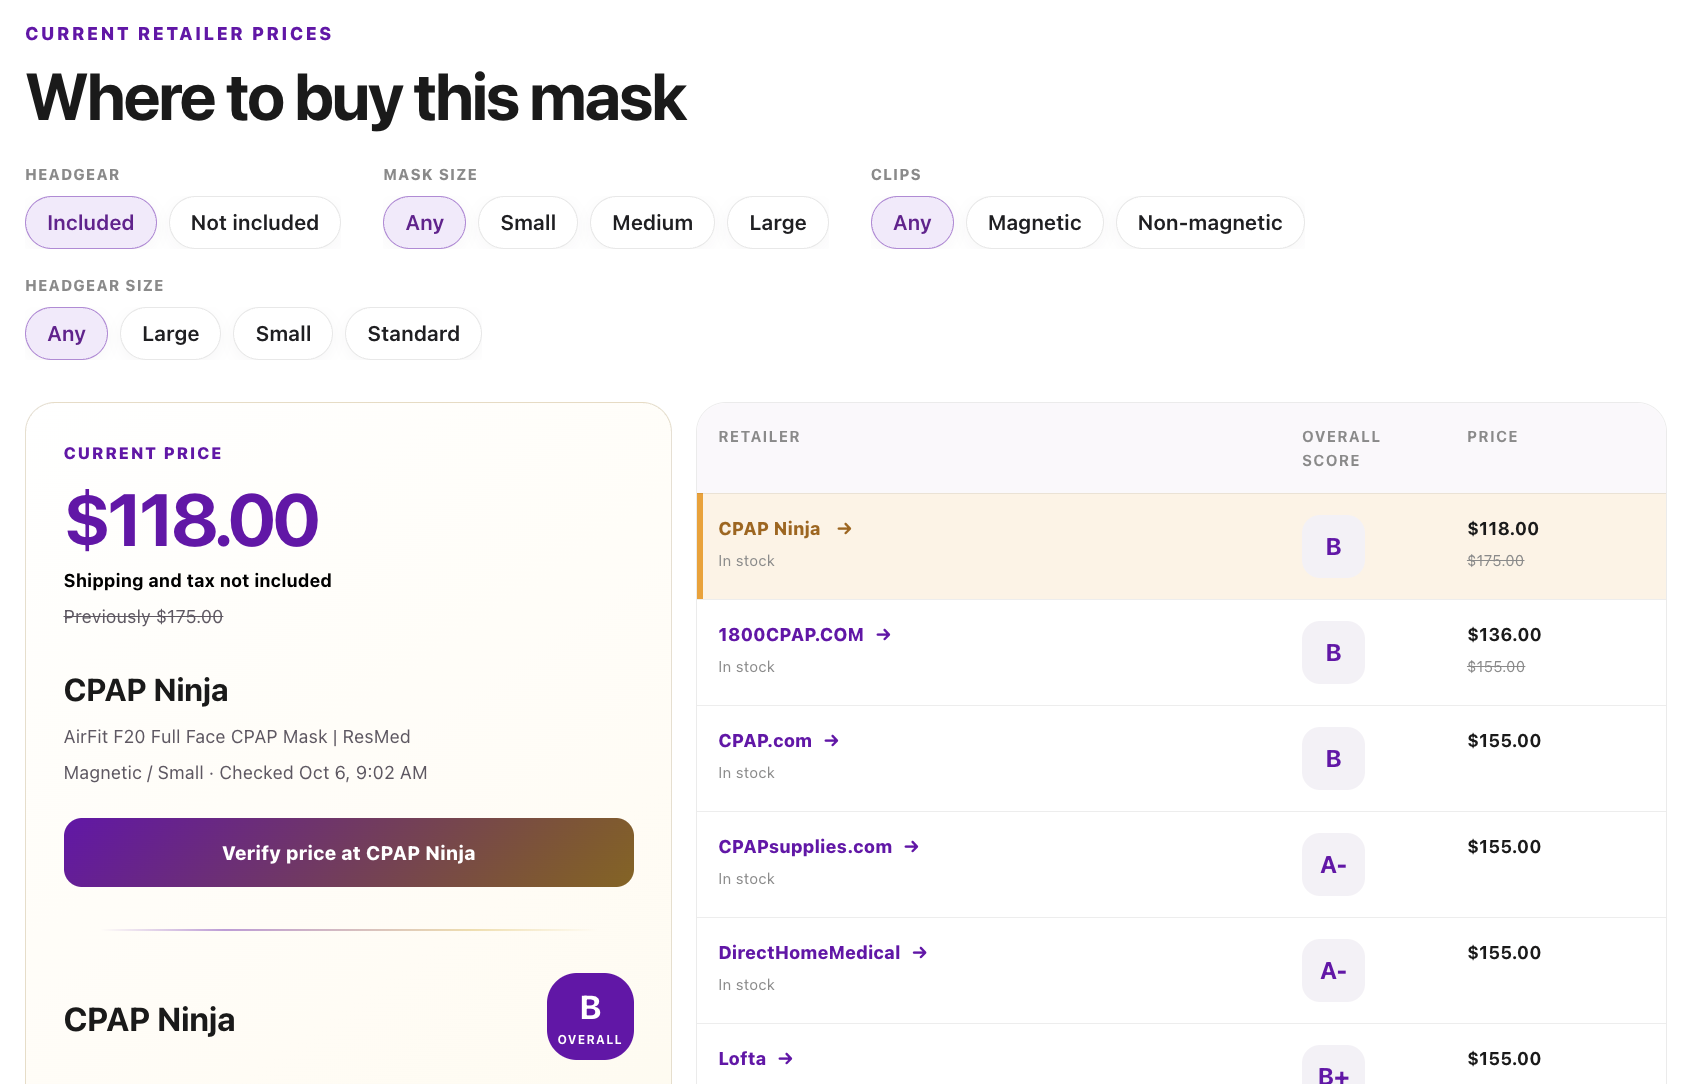Click the arrow icon next to CPAP.com

(831, 740)
